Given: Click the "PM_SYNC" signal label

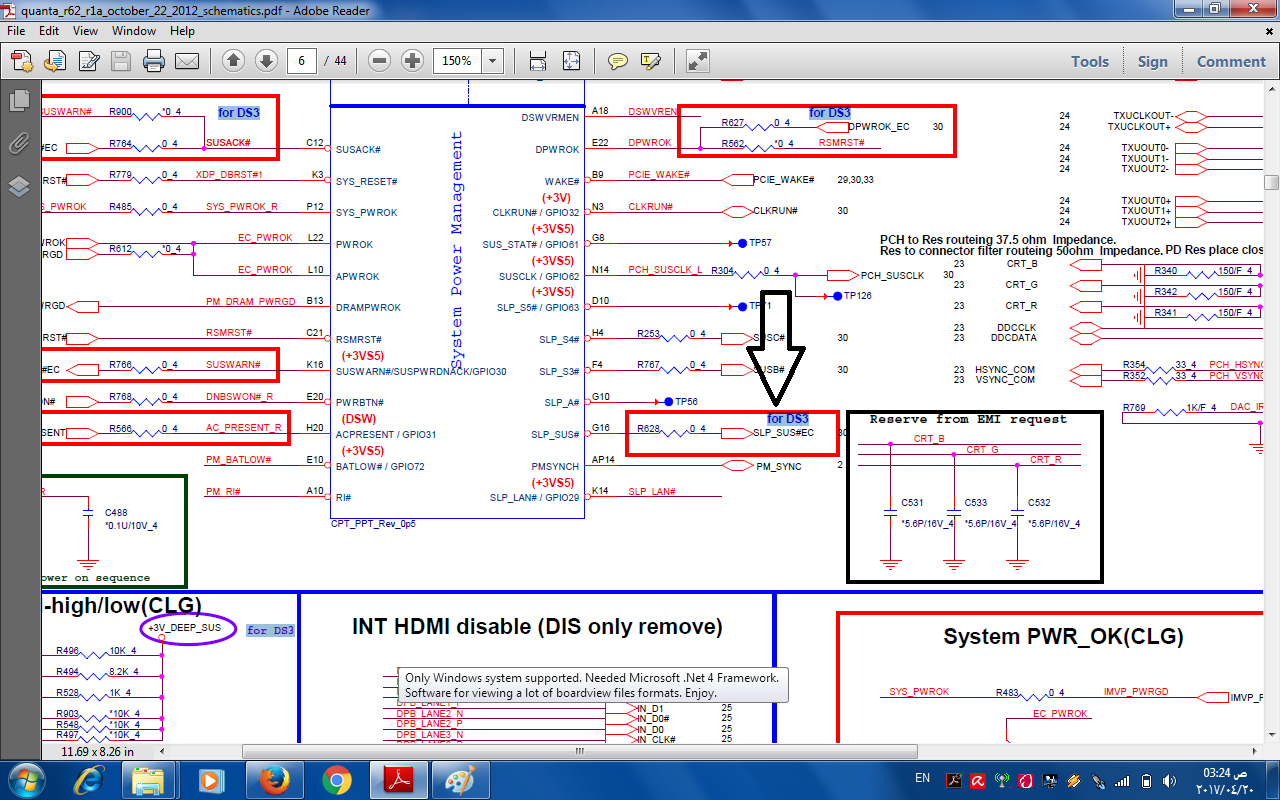Looking at the screenshot, I should 779,466.
